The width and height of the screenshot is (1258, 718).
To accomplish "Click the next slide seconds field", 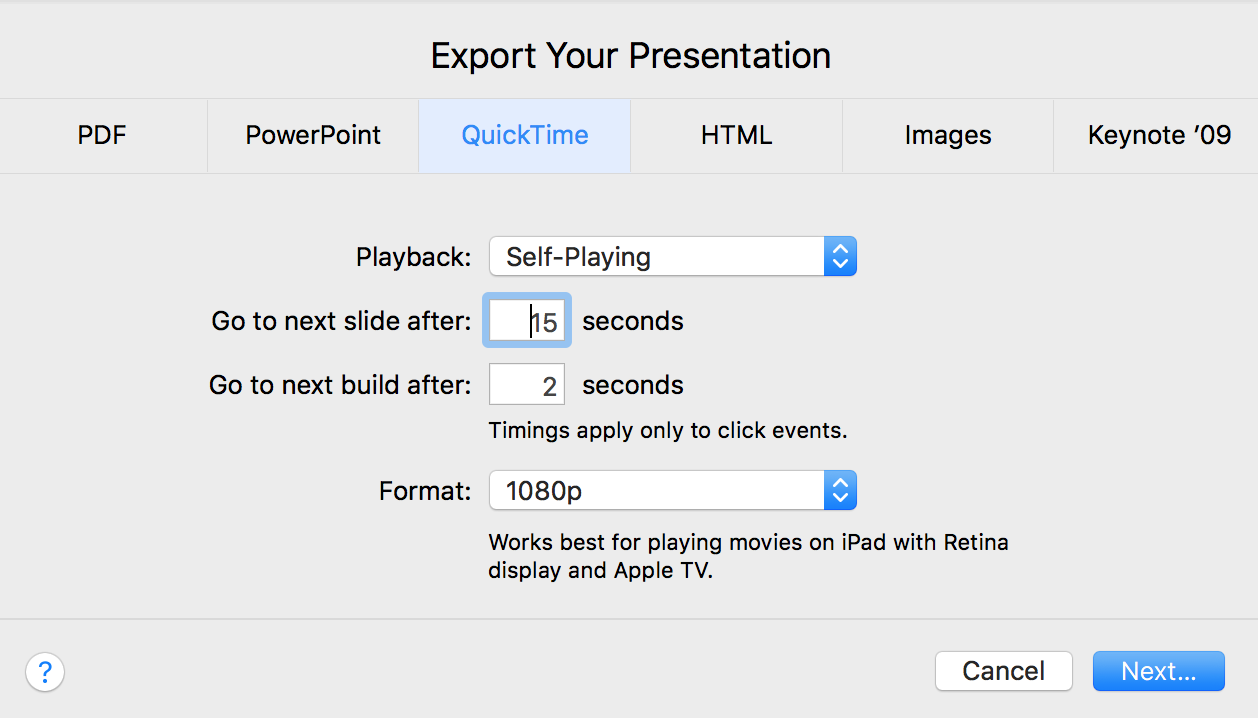I will (x=527, y=321).
